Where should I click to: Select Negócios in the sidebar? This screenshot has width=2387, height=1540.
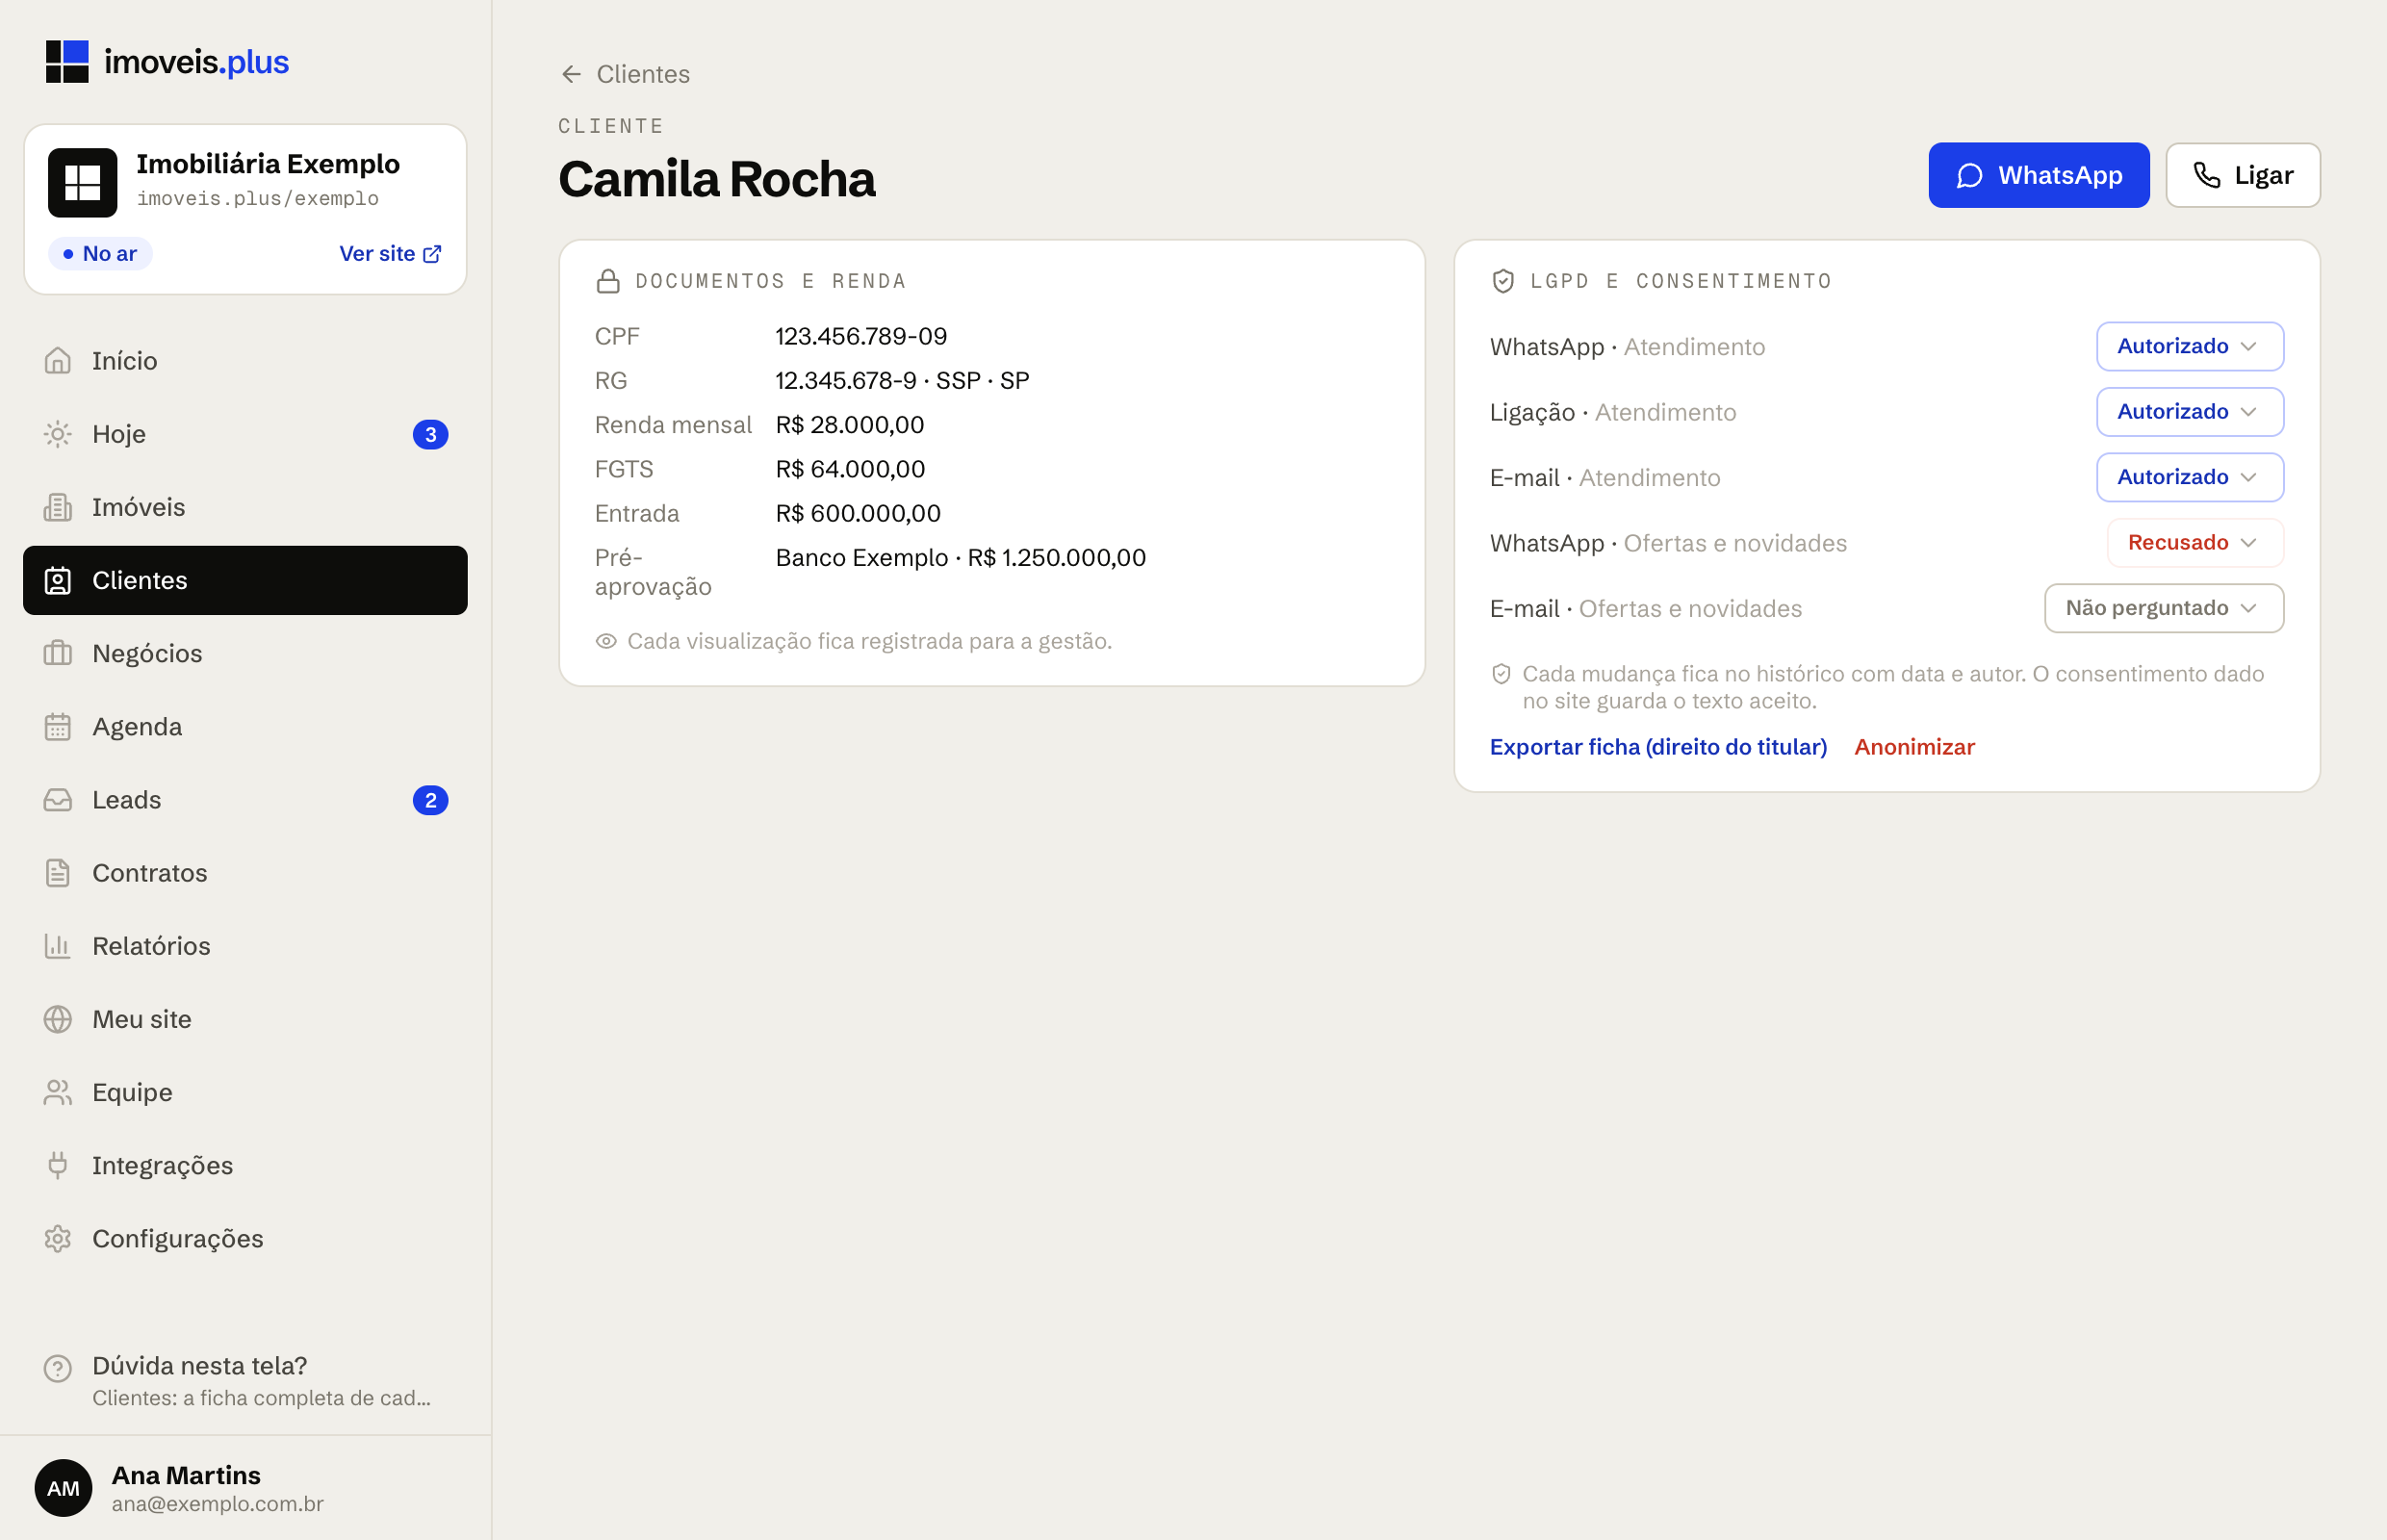[x=245, y=653]
